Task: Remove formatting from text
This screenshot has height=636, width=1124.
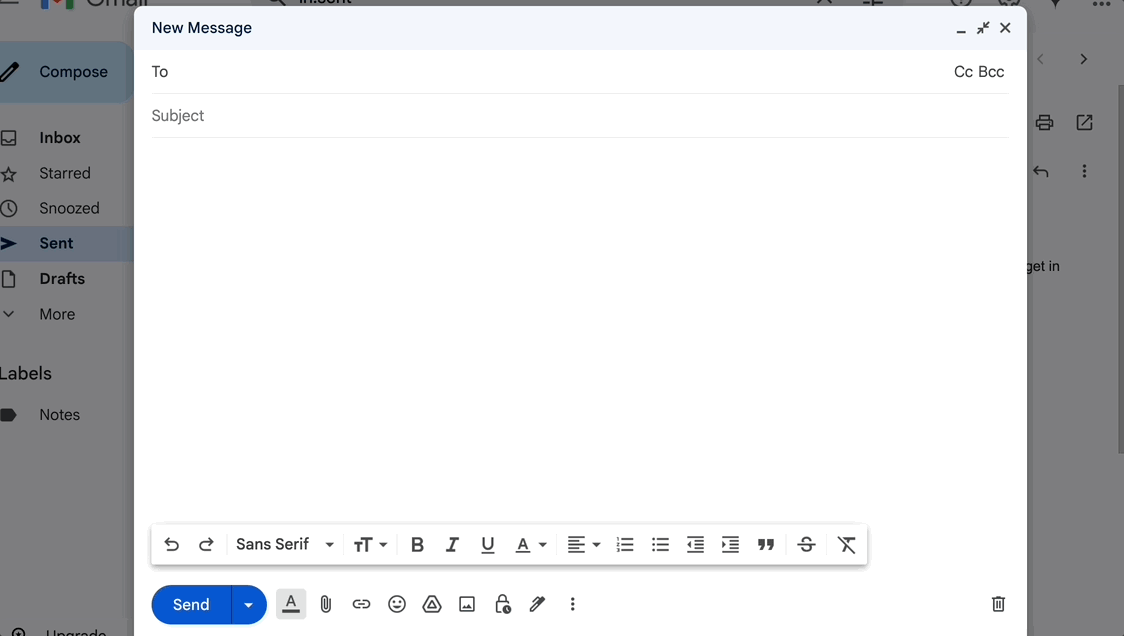Action: [x=847, y=545]
